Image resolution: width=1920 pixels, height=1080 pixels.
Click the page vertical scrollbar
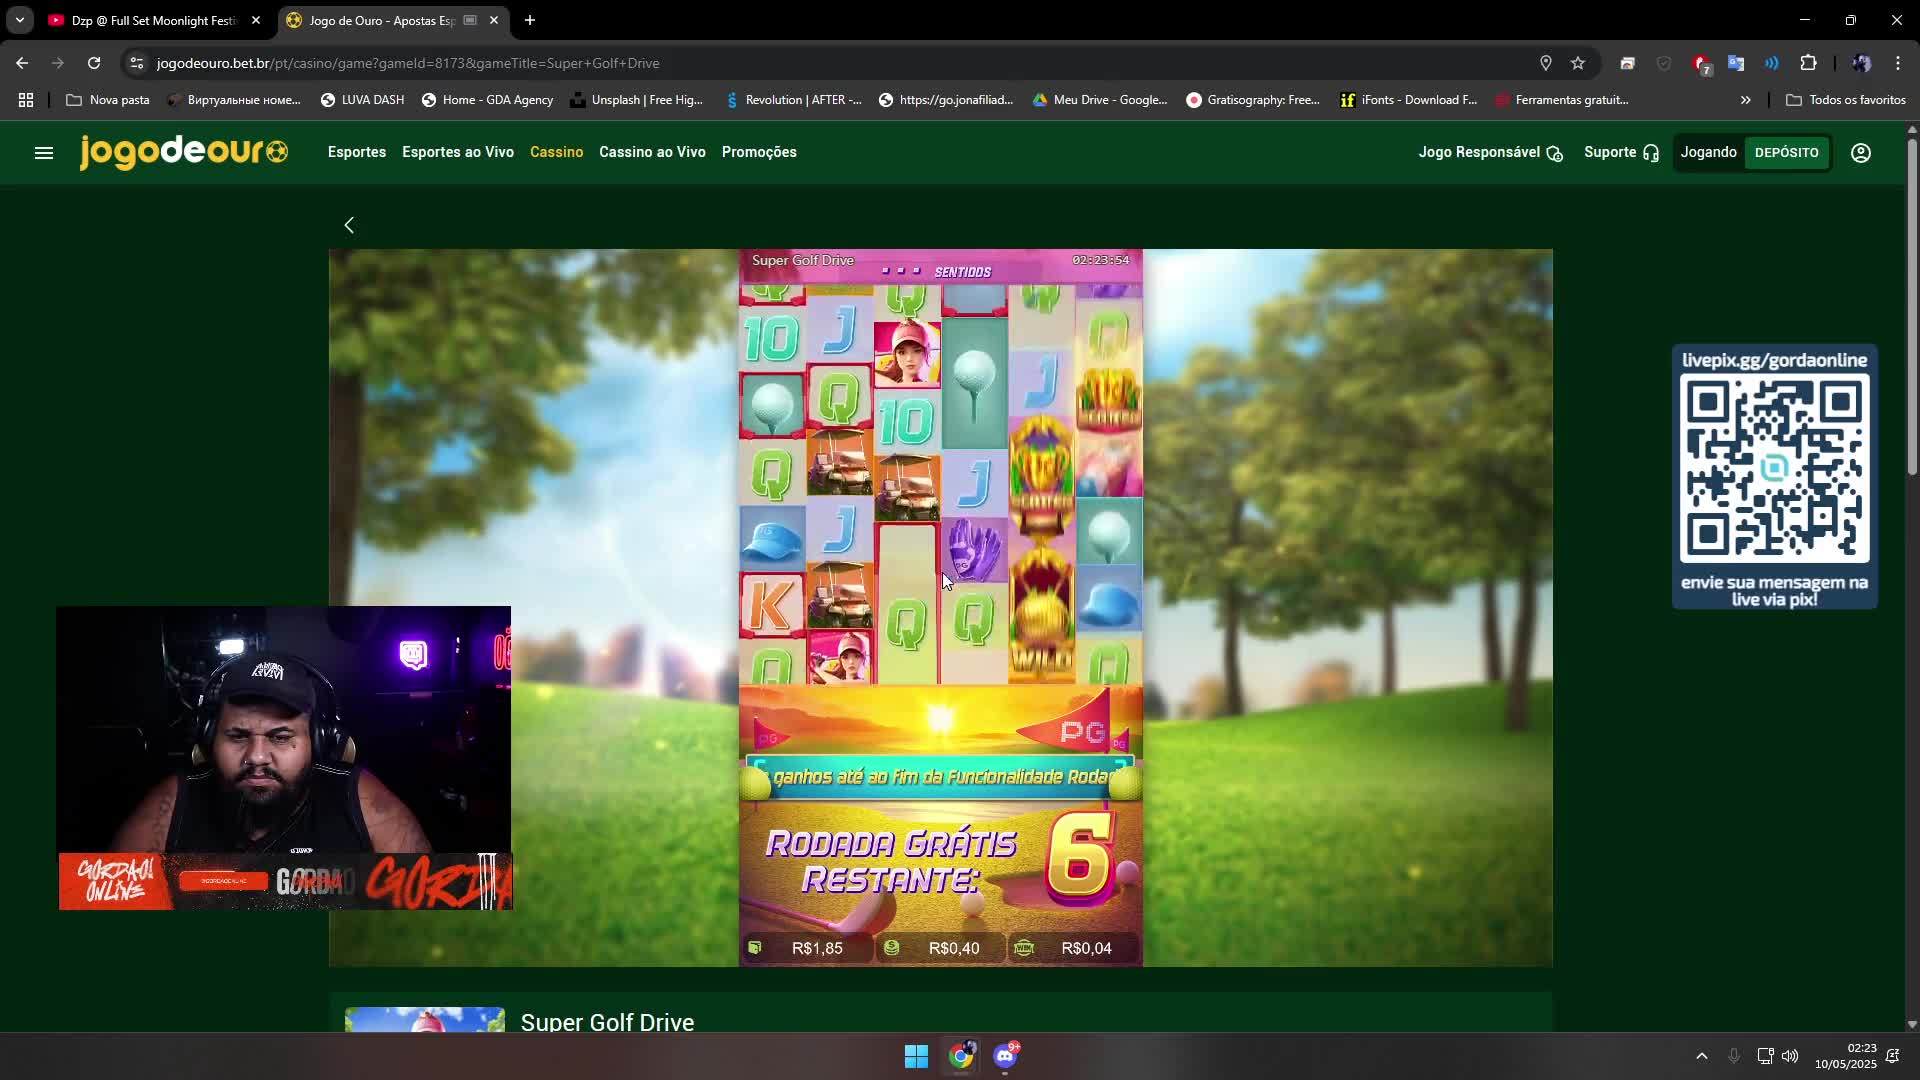click(1912, 308)
